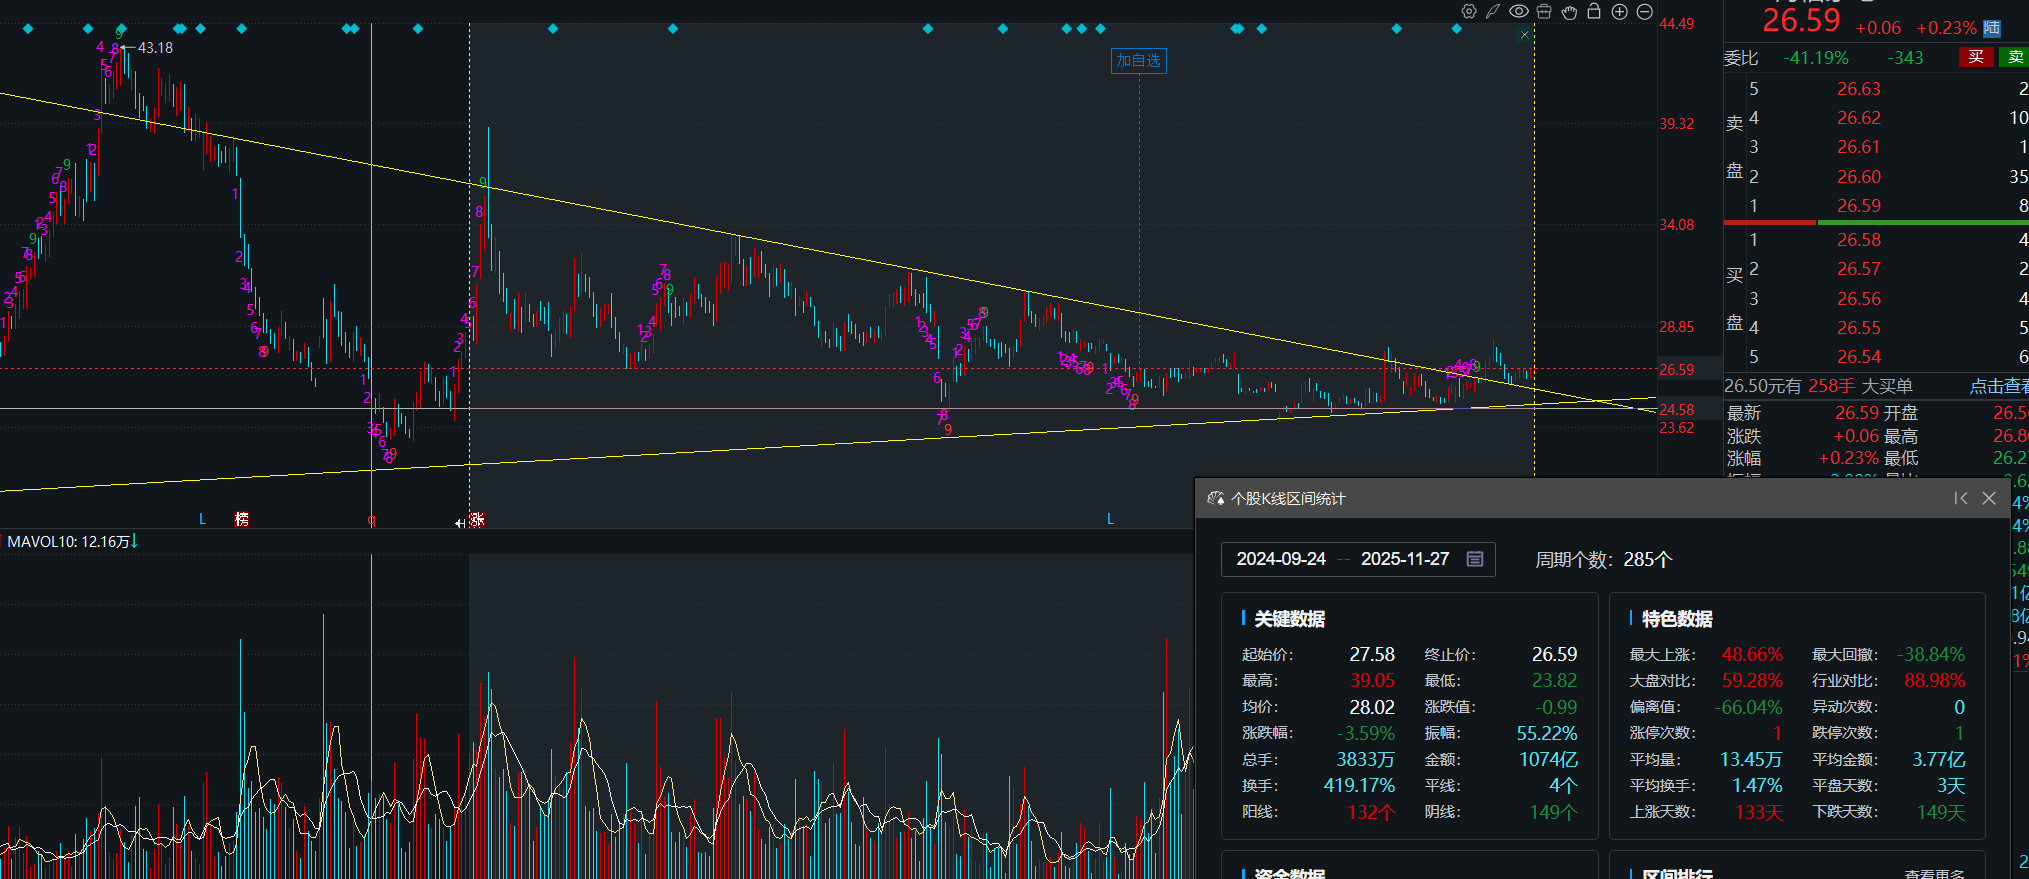This screenshot has height=879, width=2029.
Task: Click the 最新 26.59 quote value
Action: pyautogui.click(x=1857, y=413)
